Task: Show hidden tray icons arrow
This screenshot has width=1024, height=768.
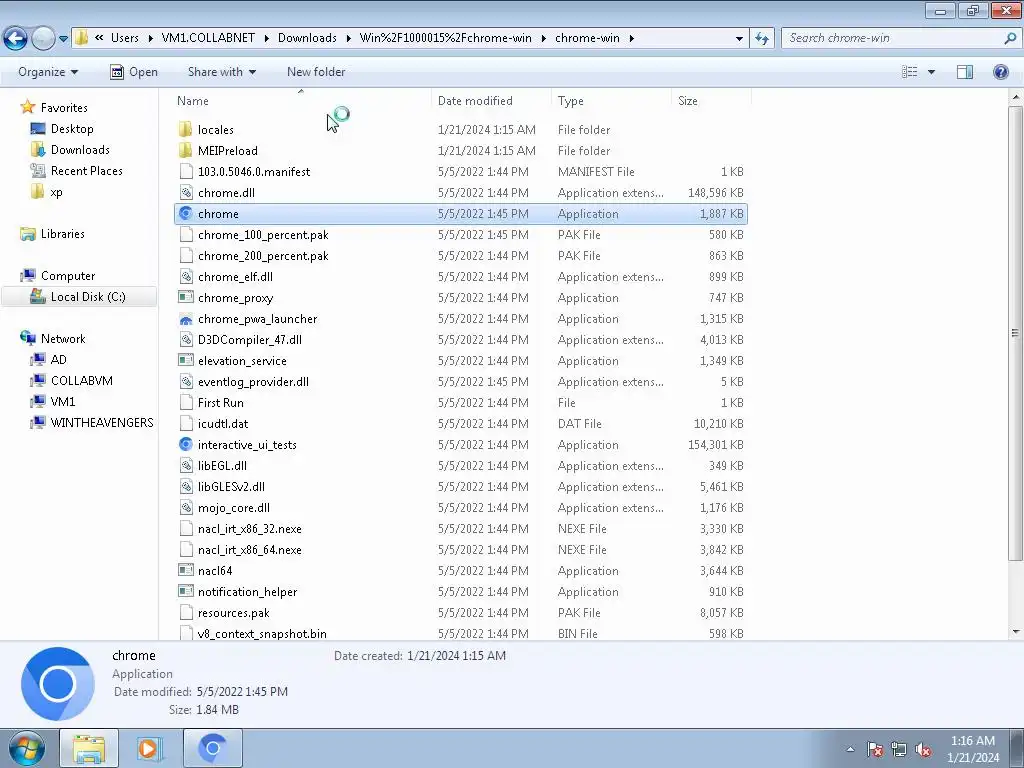Action: click(x=850, y=750)
